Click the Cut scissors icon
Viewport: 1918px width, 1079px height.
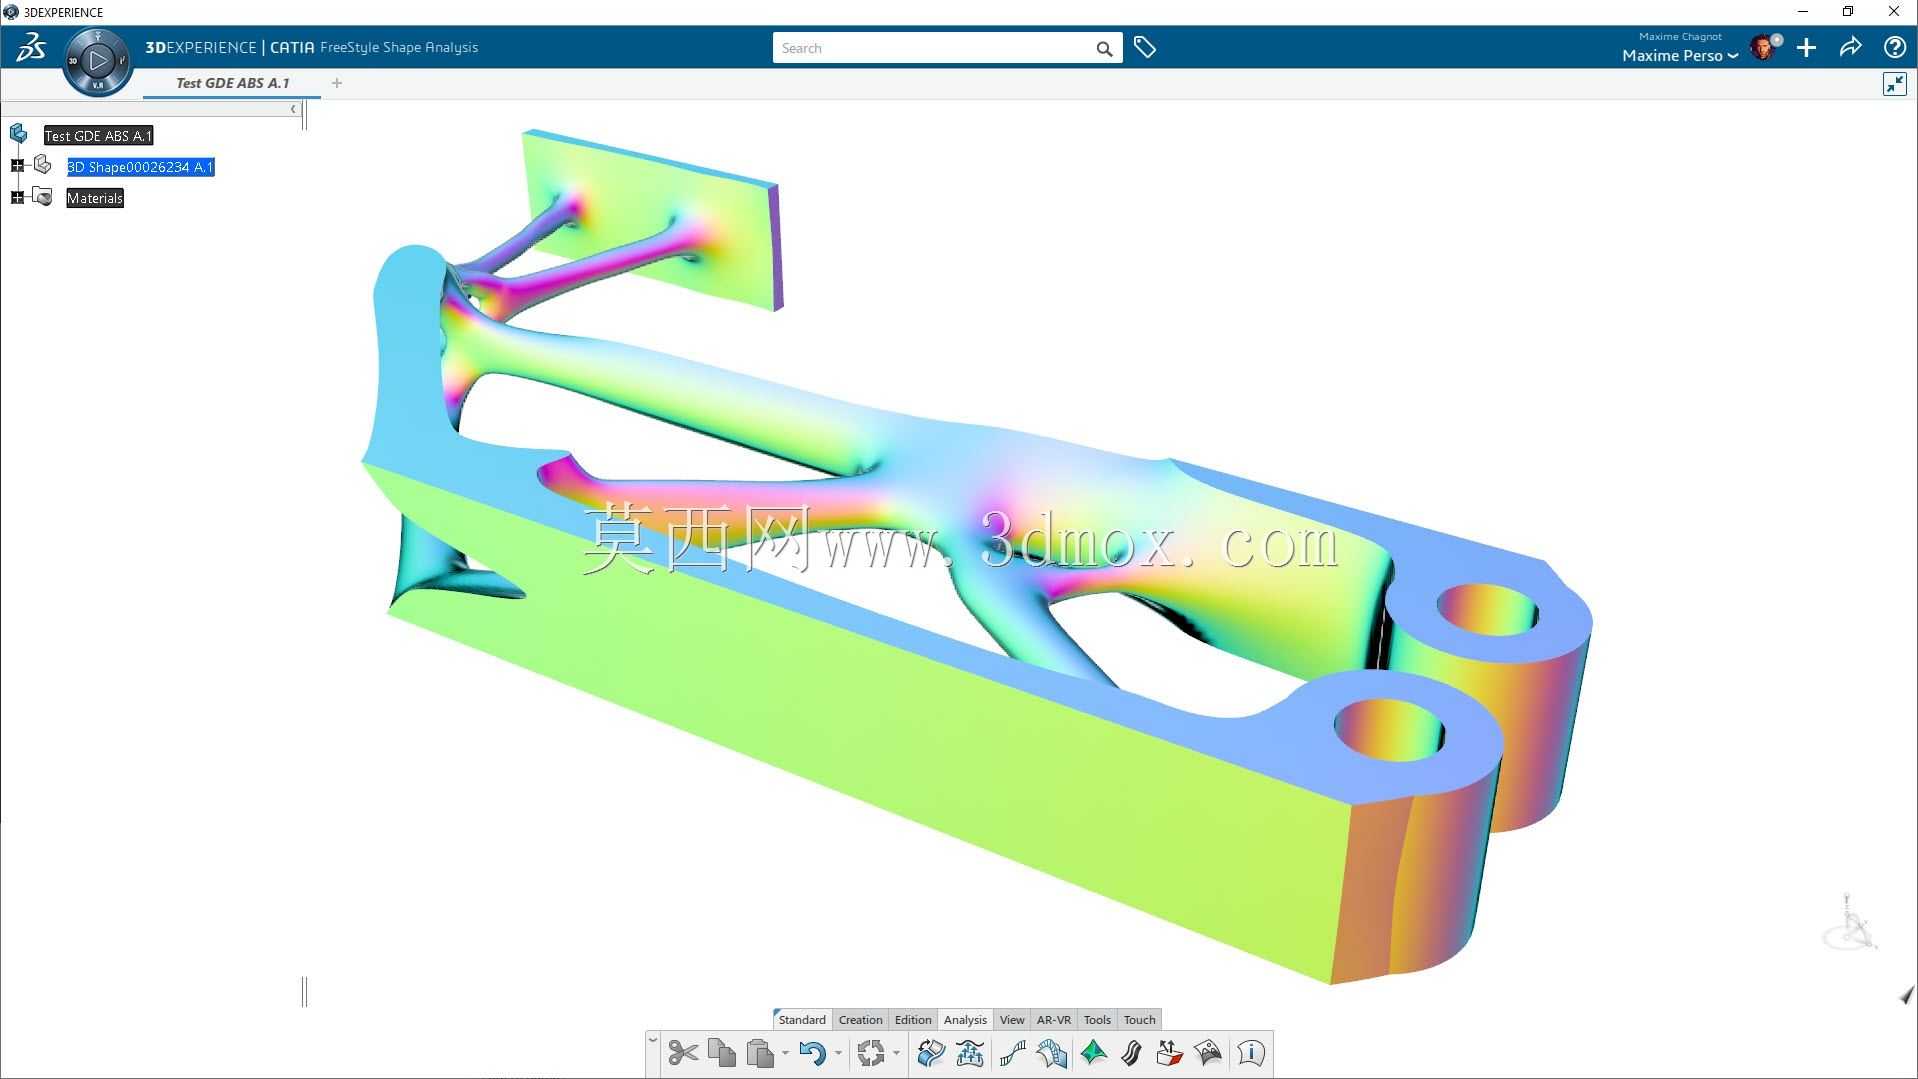click(x=683, y=1053)
